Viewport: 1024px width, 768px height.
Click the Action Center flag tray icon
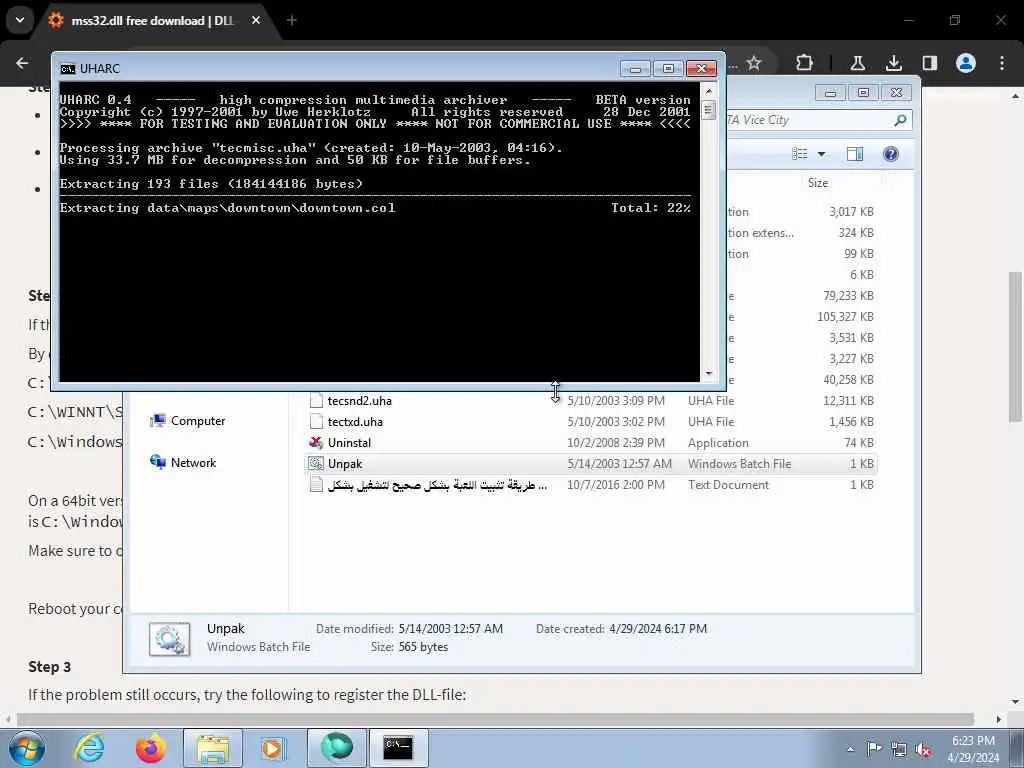point(874,748)
